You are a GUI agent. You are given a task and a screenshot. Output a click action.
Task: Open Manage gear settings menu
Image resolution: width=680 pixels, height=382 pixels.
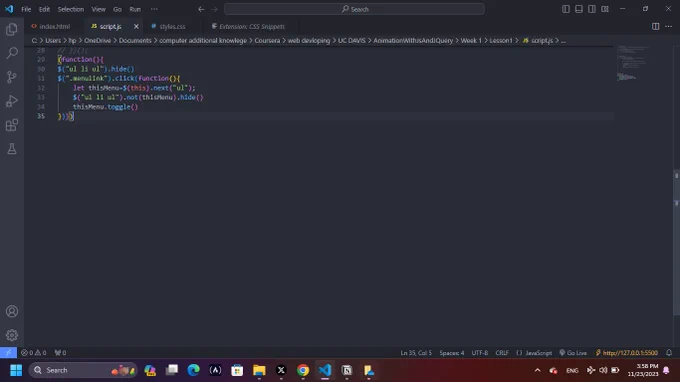pyautogui.click(x=12, y=335)
